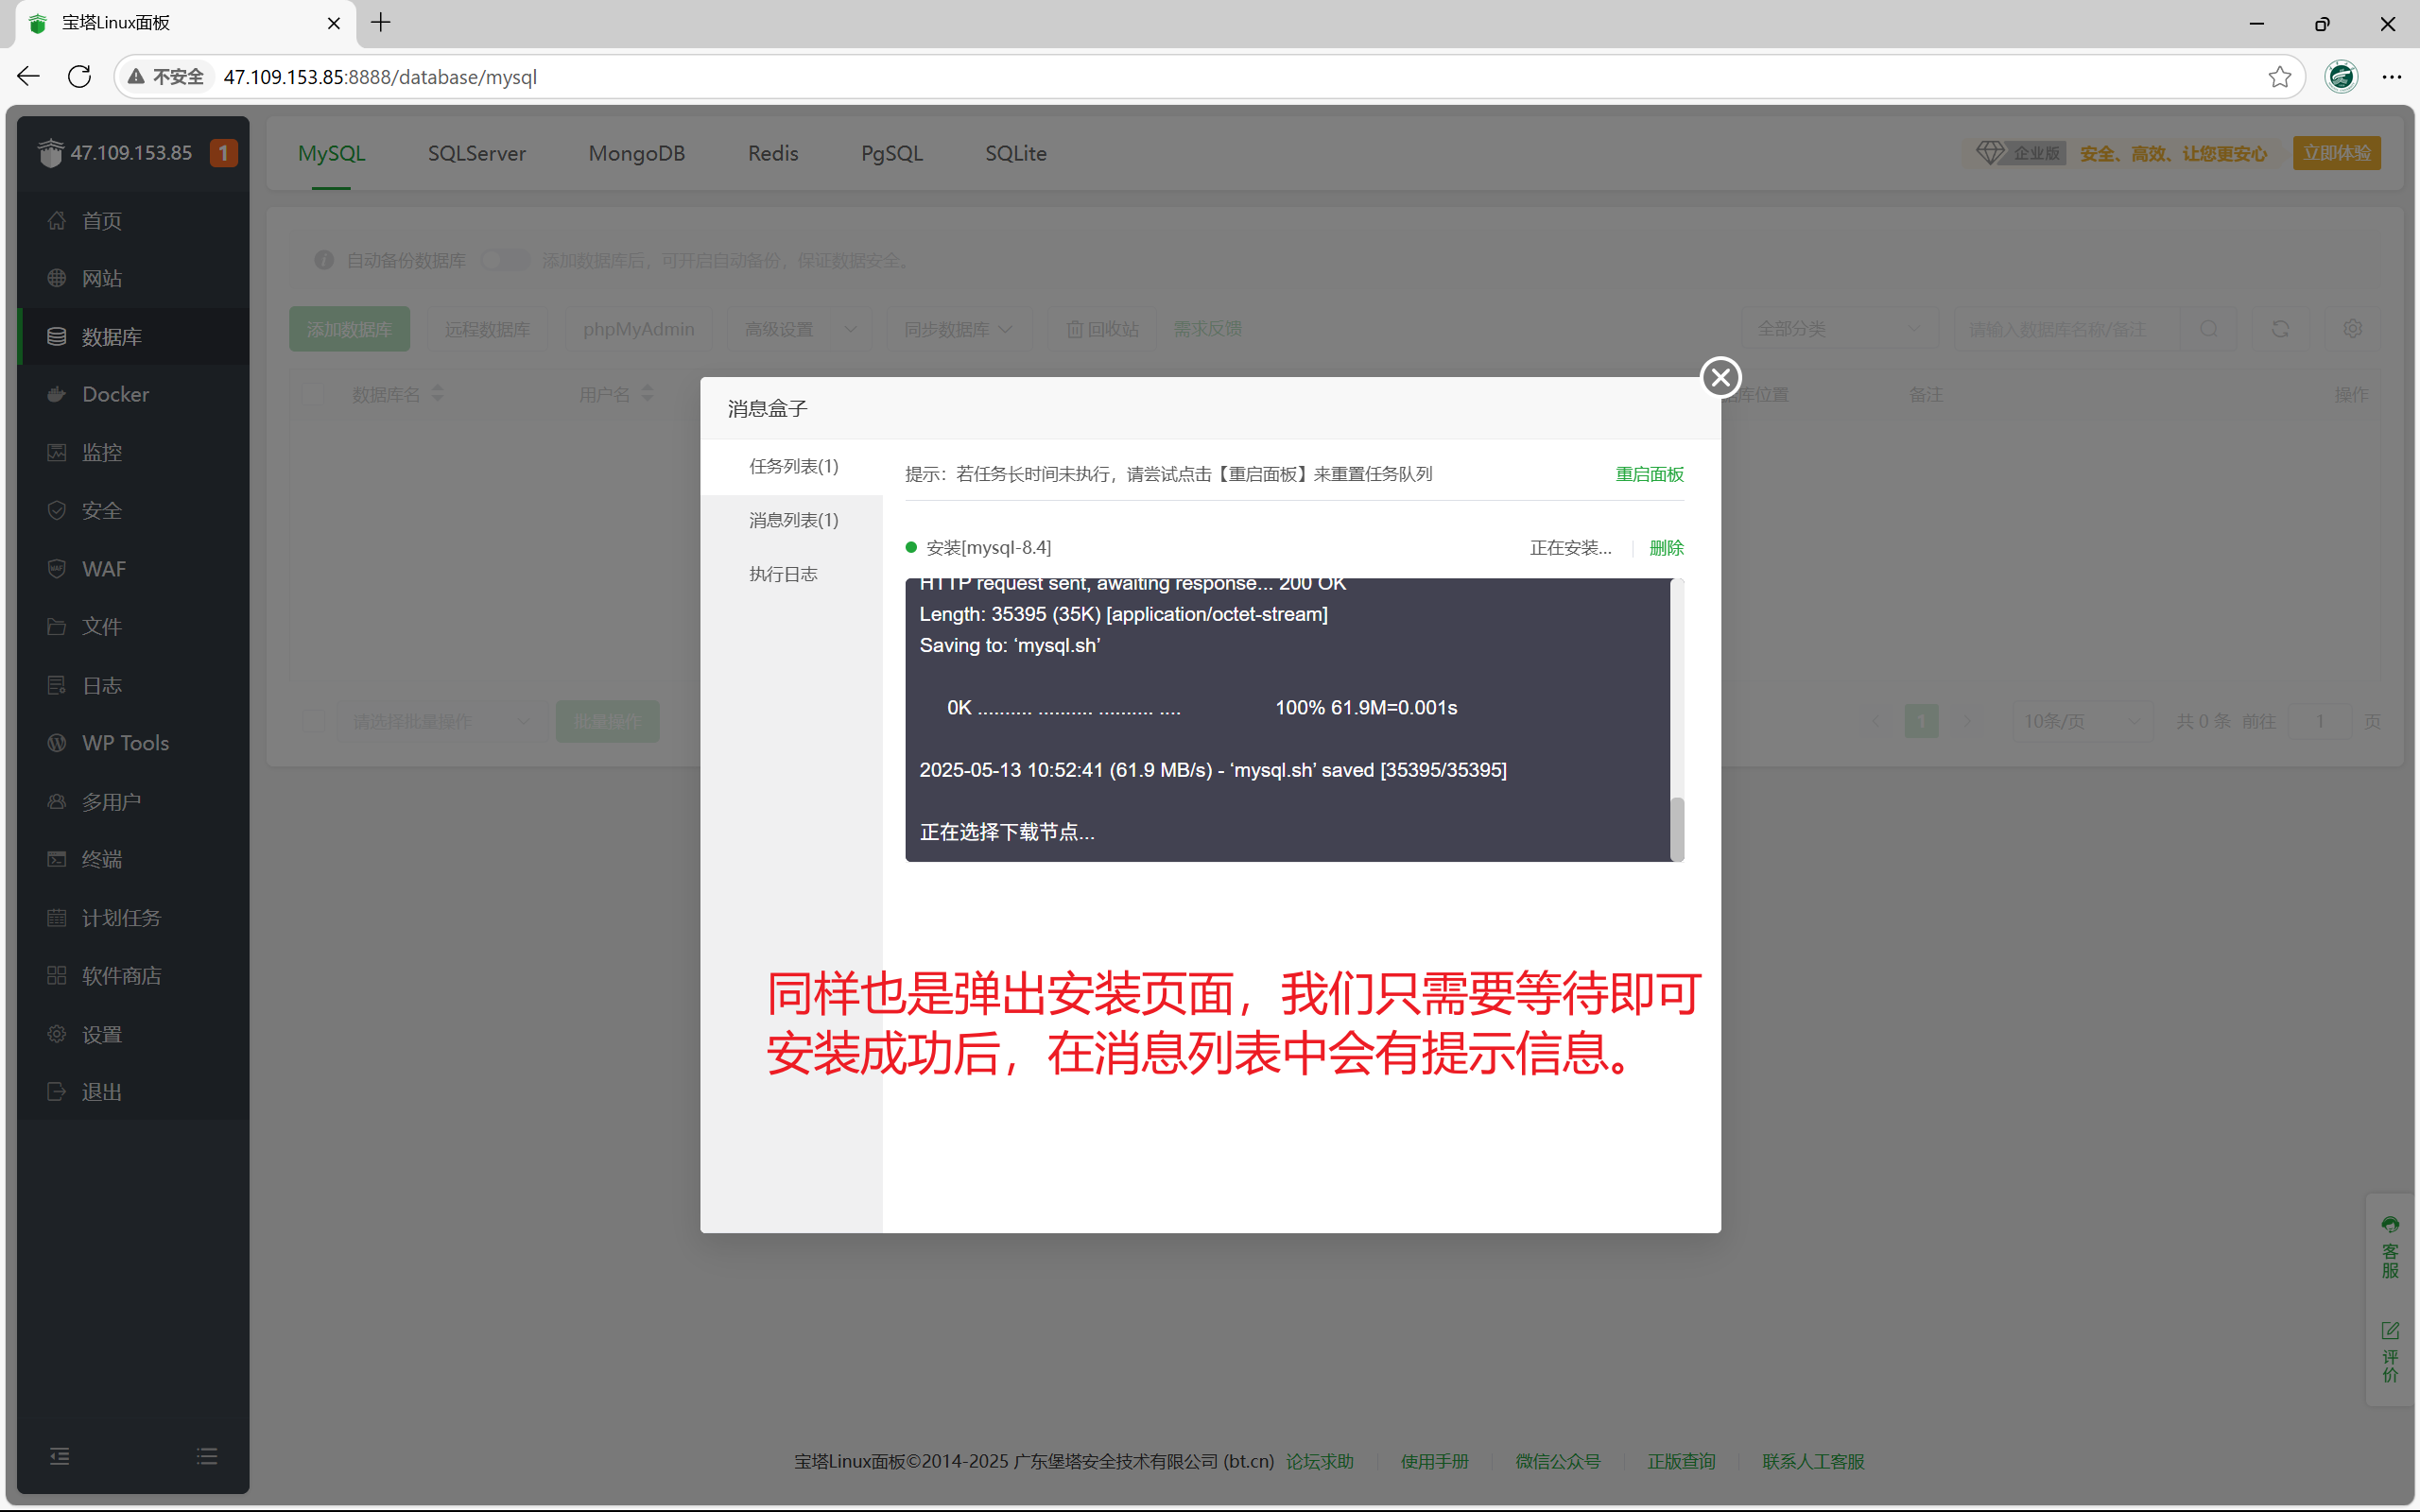Click 删除 to remove mysql-8.4 task
Image resolution: width=2420 pixels, height=1512 pixels.
[1666, 548]
